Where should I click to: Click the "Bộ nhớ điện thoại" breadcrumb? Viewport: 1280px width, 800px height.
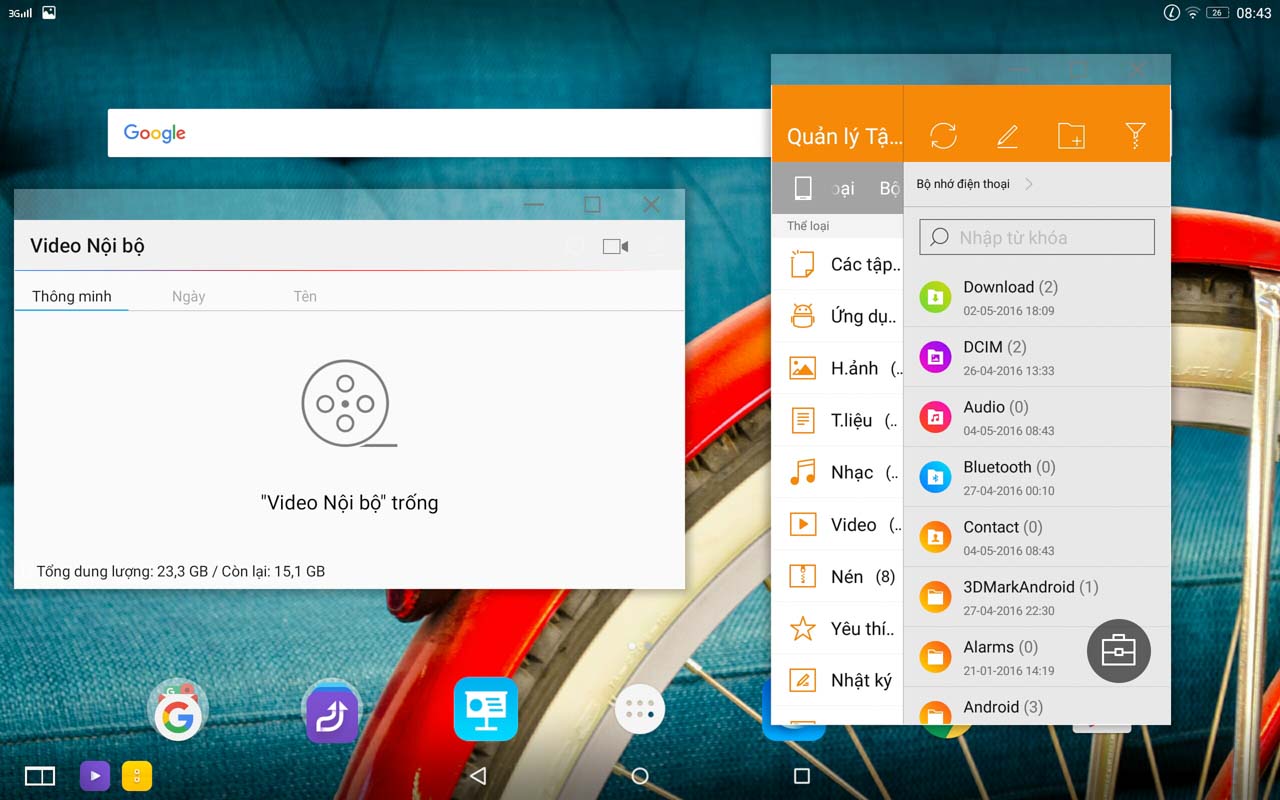coord(963,184)
